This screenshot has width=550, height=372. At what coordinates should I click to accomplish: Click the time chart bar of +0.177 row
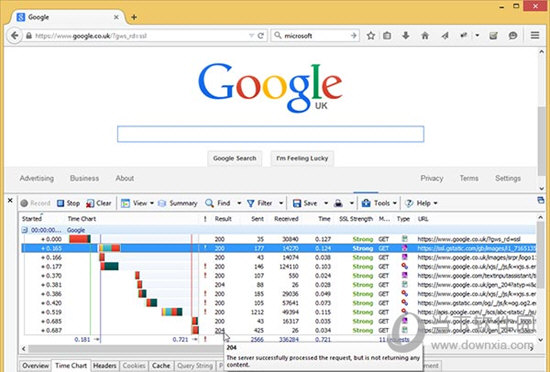pos(109,266)
